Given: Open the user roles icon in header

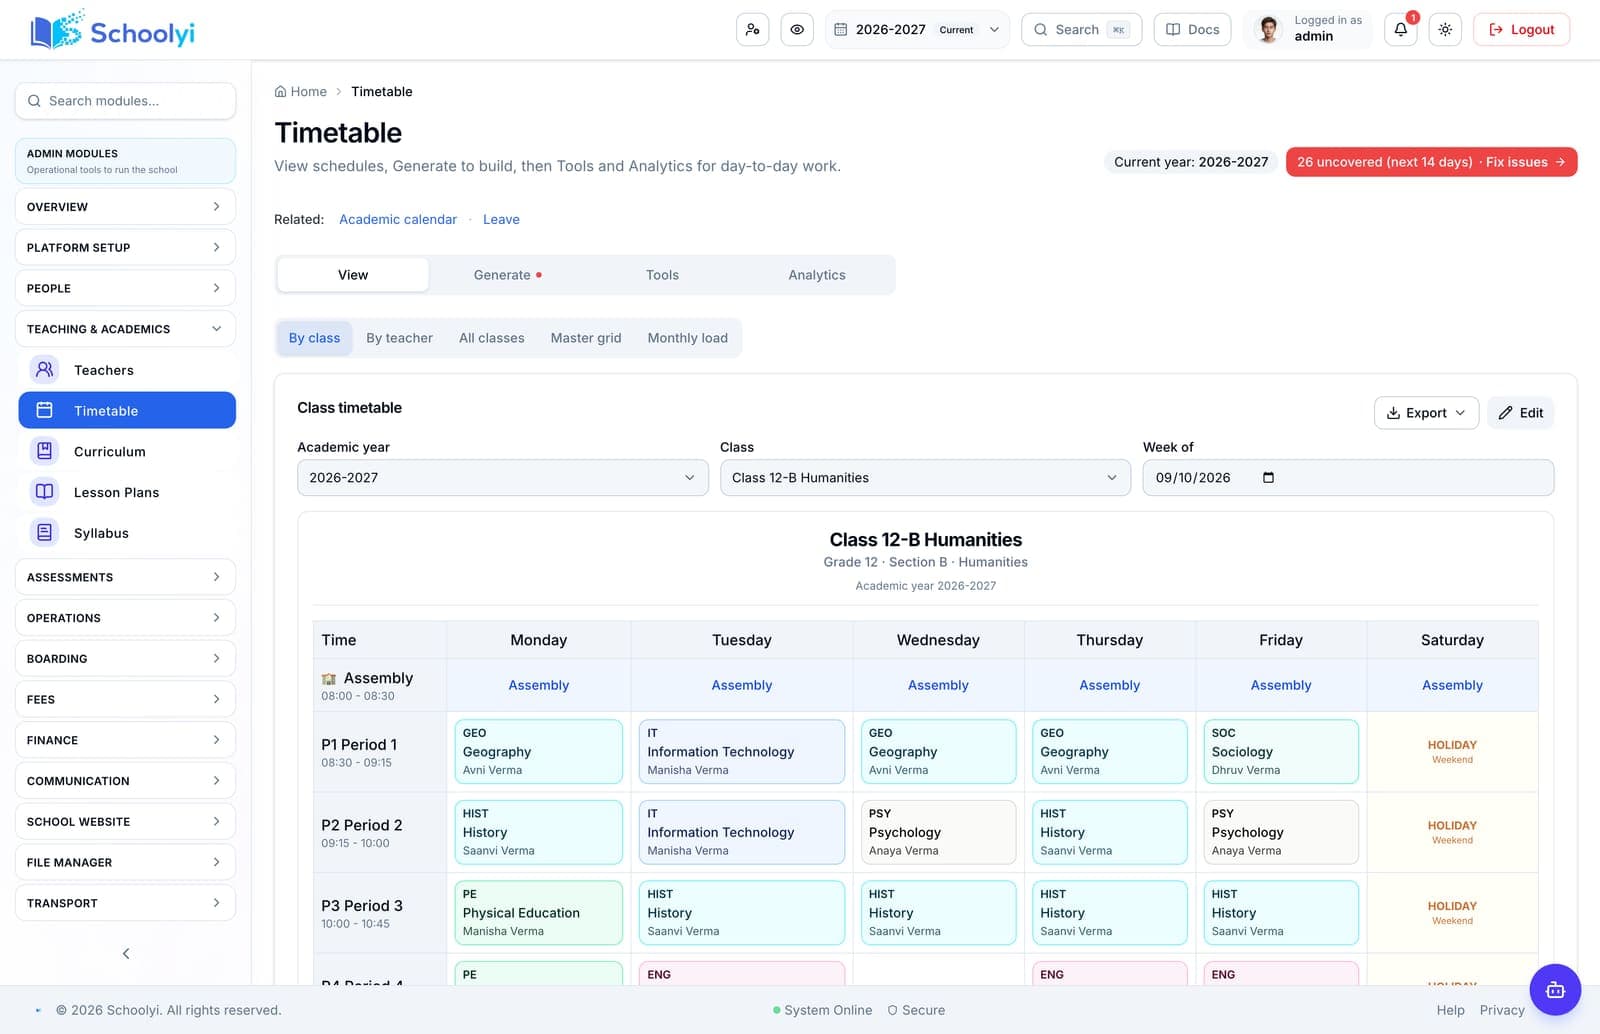Looking at the screenshot, I should [x=753, y=30].
